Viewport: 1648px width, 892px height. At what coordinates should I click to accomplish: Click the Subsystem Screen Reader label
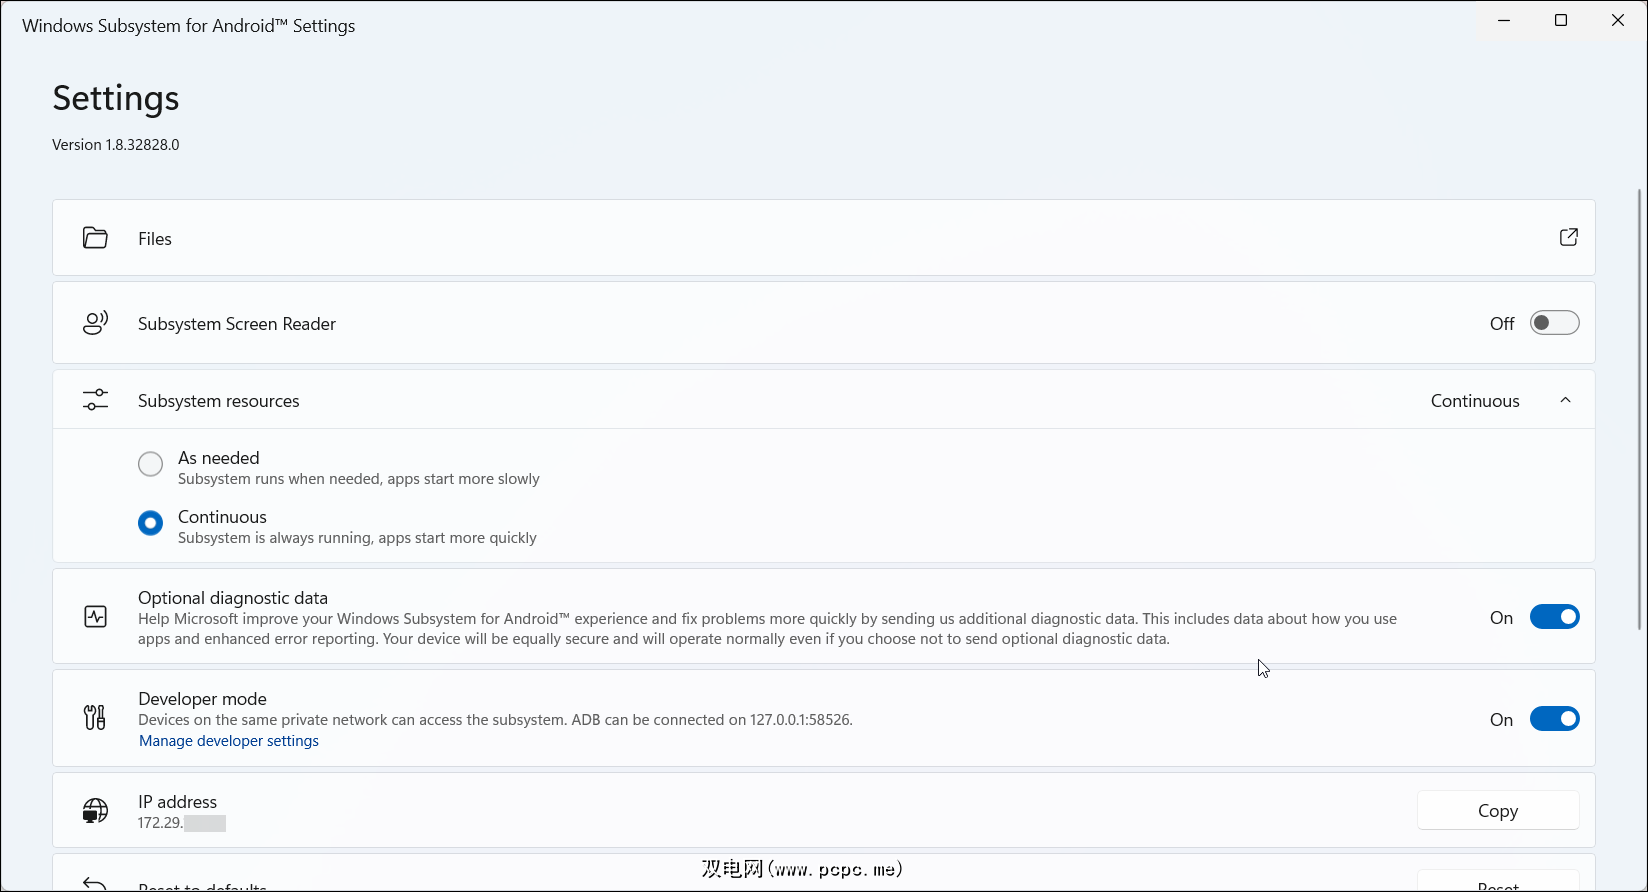coord(237,324)
